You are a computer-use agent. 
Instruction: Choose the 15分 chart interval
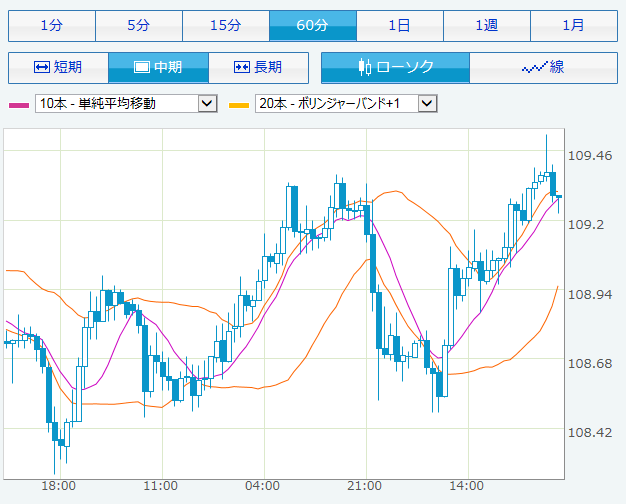pyautogui.click(x=225, y=26)
